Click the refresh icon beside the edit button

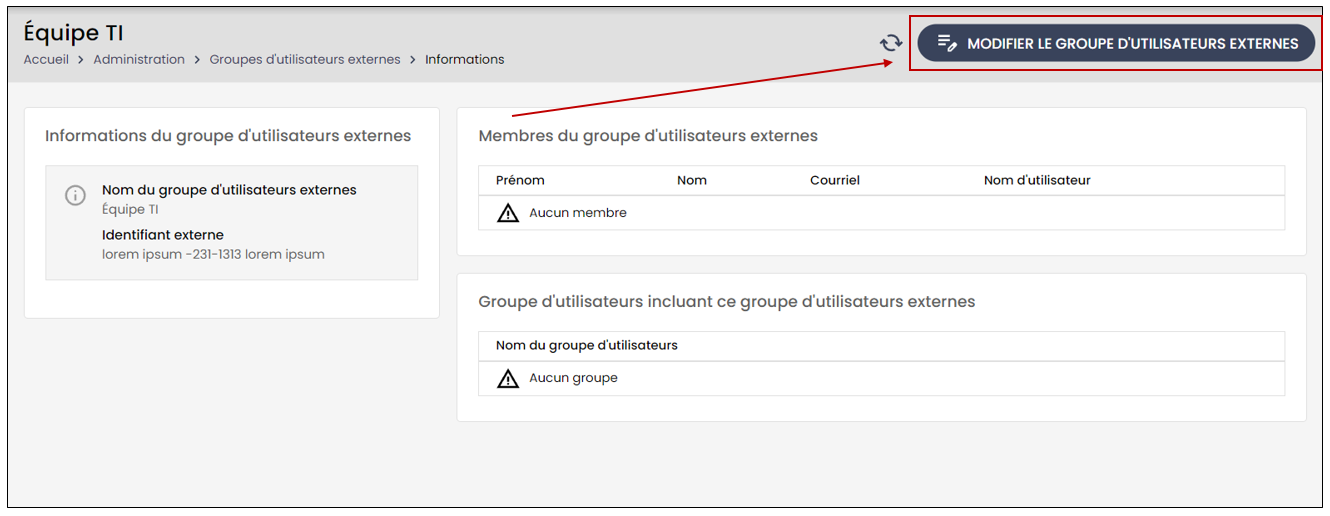pos(891,43)
